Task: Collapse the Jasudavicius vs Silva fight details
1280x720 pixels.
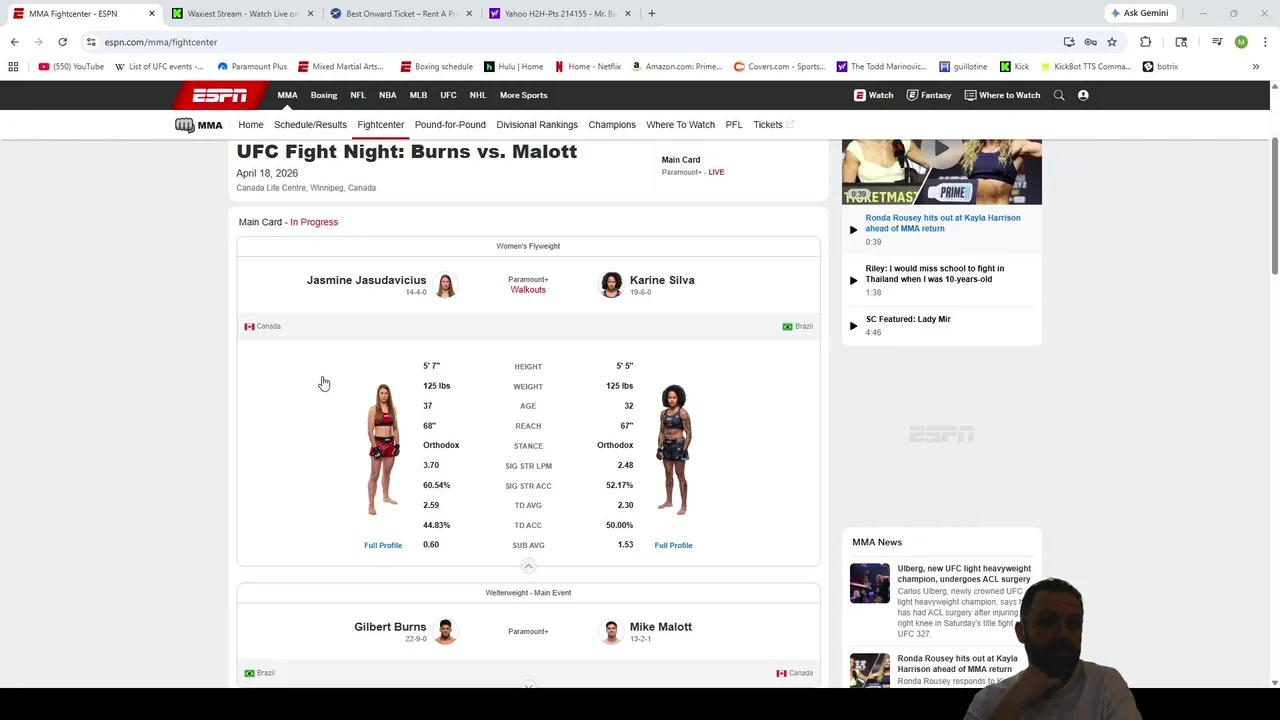Action: pos(528,566)
